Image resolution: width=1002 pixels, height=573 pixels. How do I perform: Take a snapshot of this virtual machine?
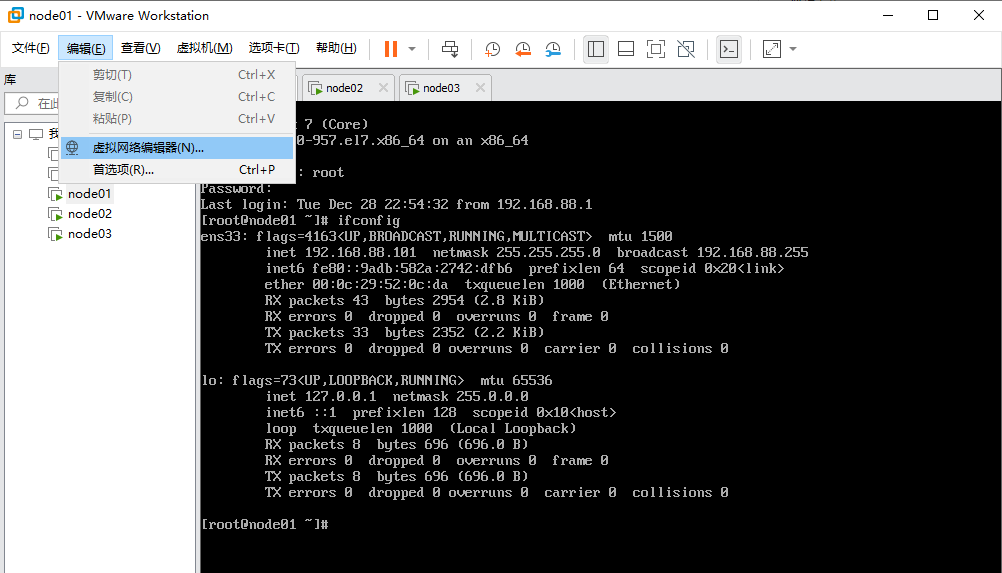coord(492,49)
